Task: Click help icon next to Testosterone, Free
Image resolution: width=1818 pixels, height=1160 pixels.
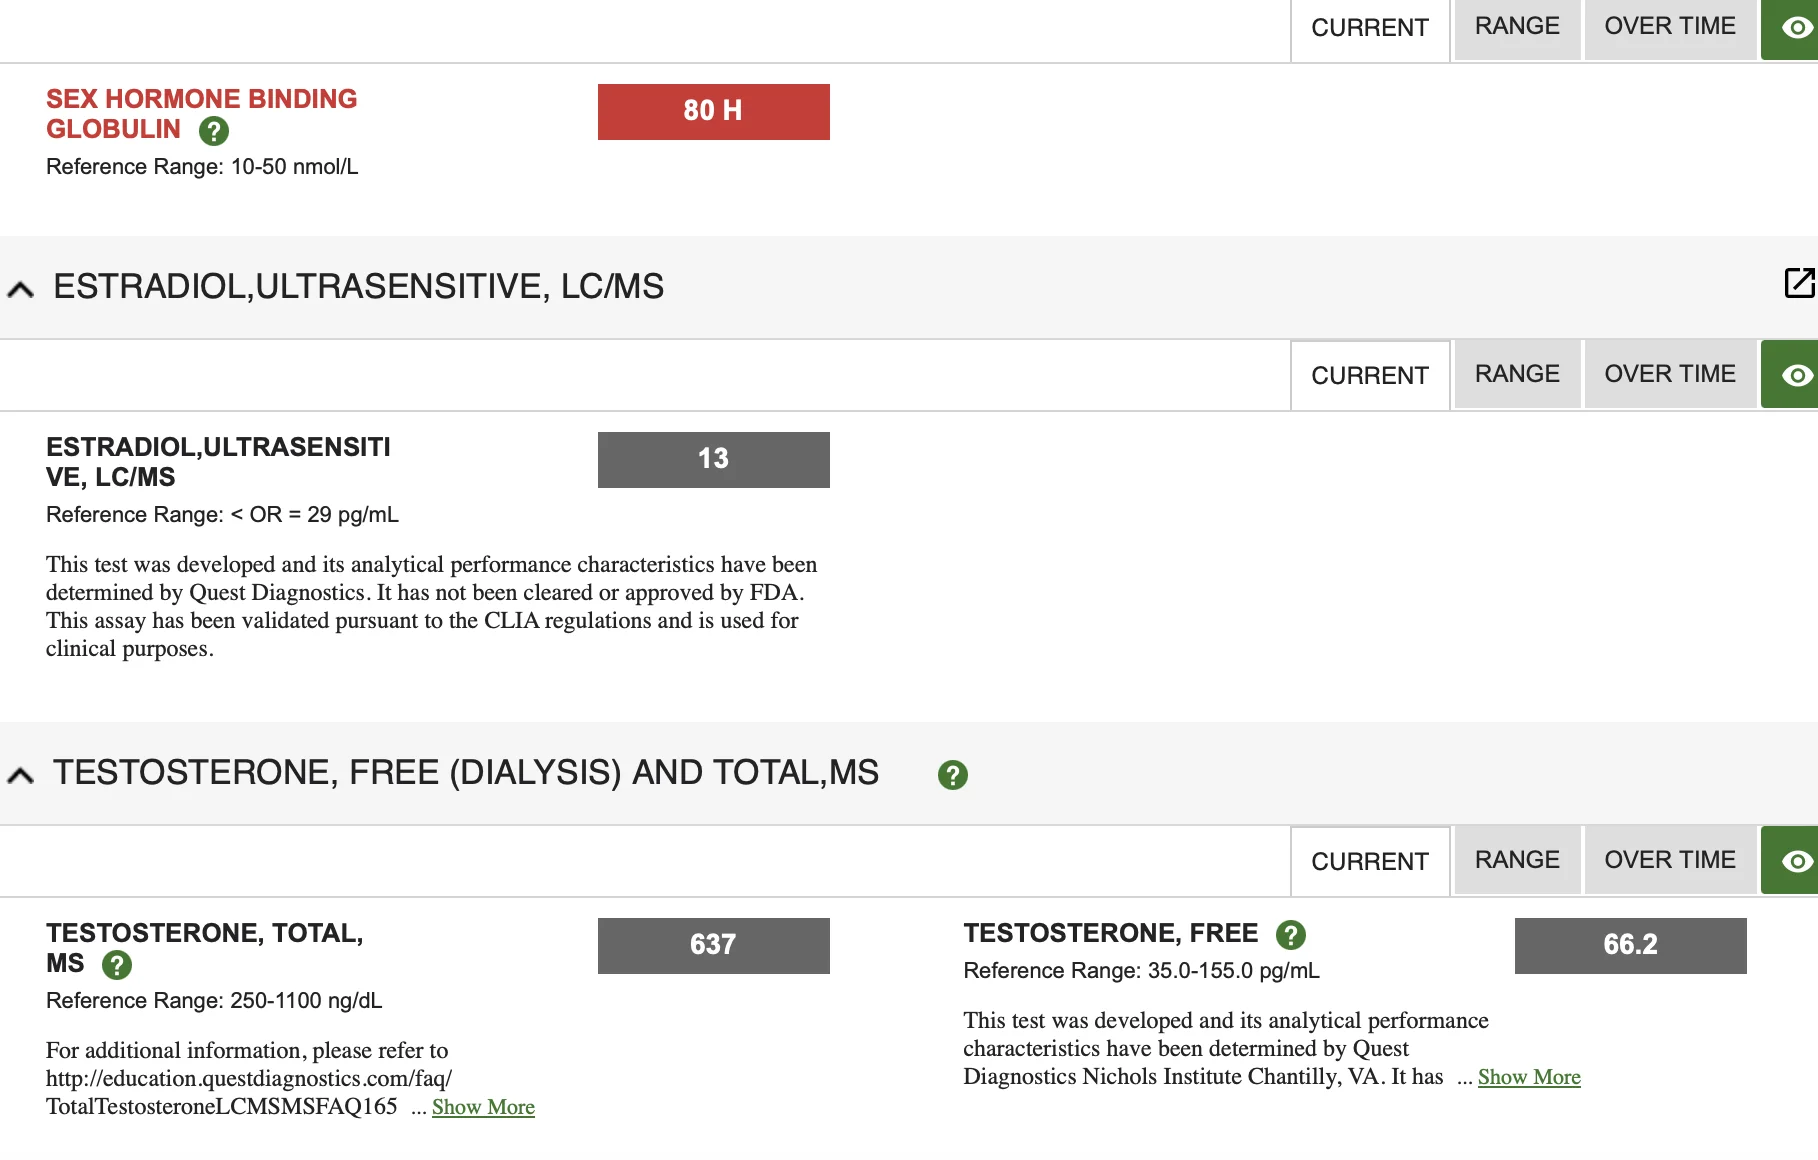Action: [1290, 935]
